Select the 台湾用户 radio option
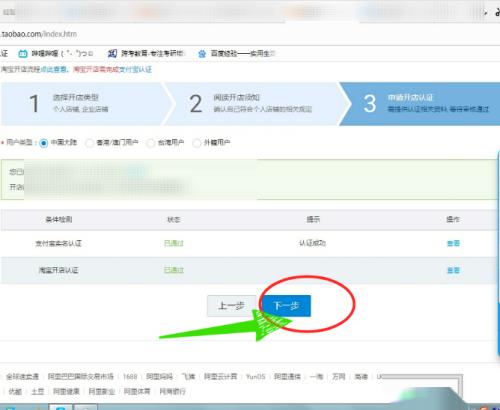The width and height of the screenshot is (500, 410). coord(151,143)
